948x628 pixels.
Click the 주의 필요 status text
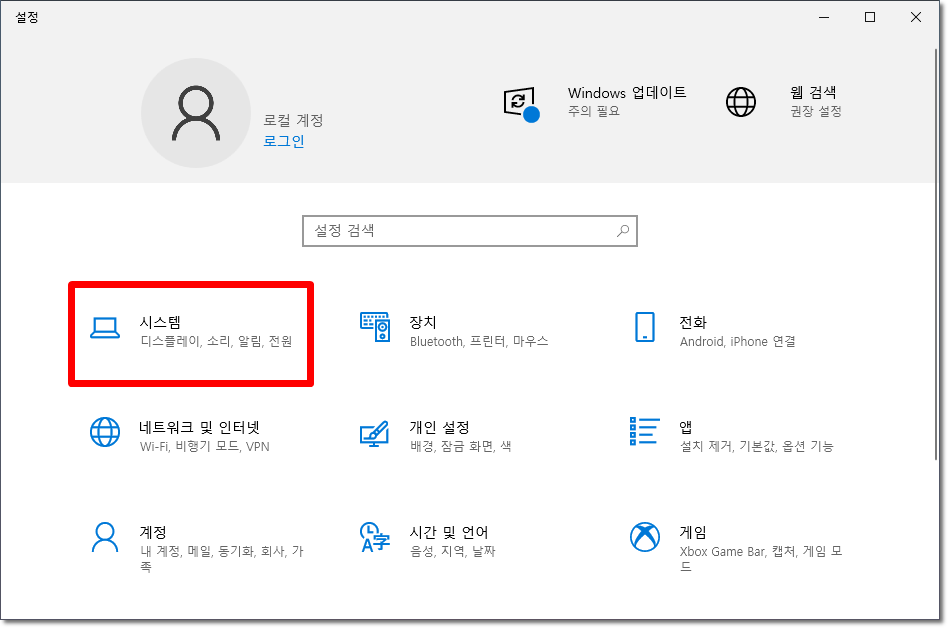[594, 111]
